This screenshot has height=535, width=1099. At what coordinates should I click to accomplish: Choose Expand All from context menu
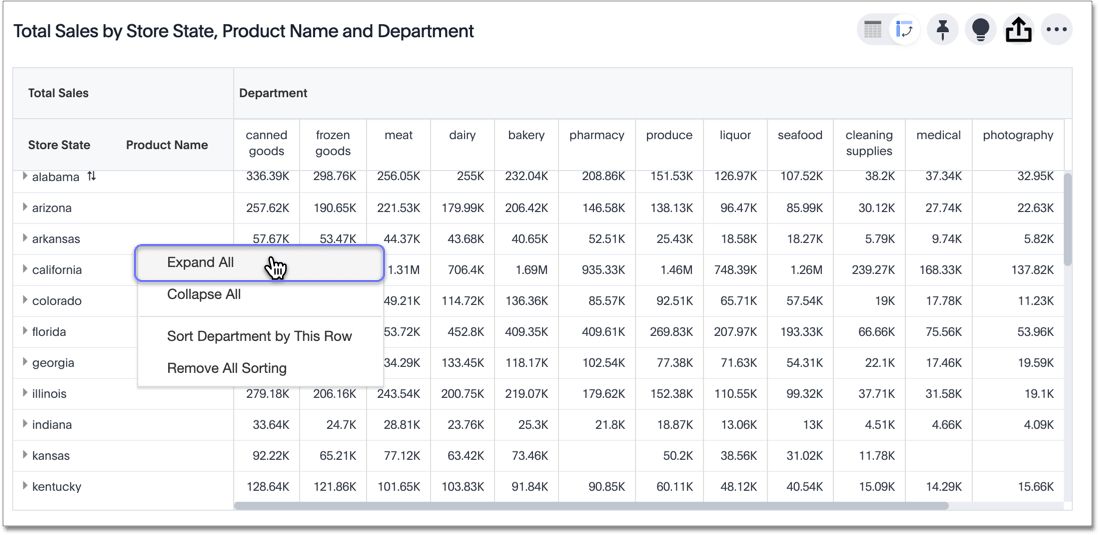tap(201, 263)
